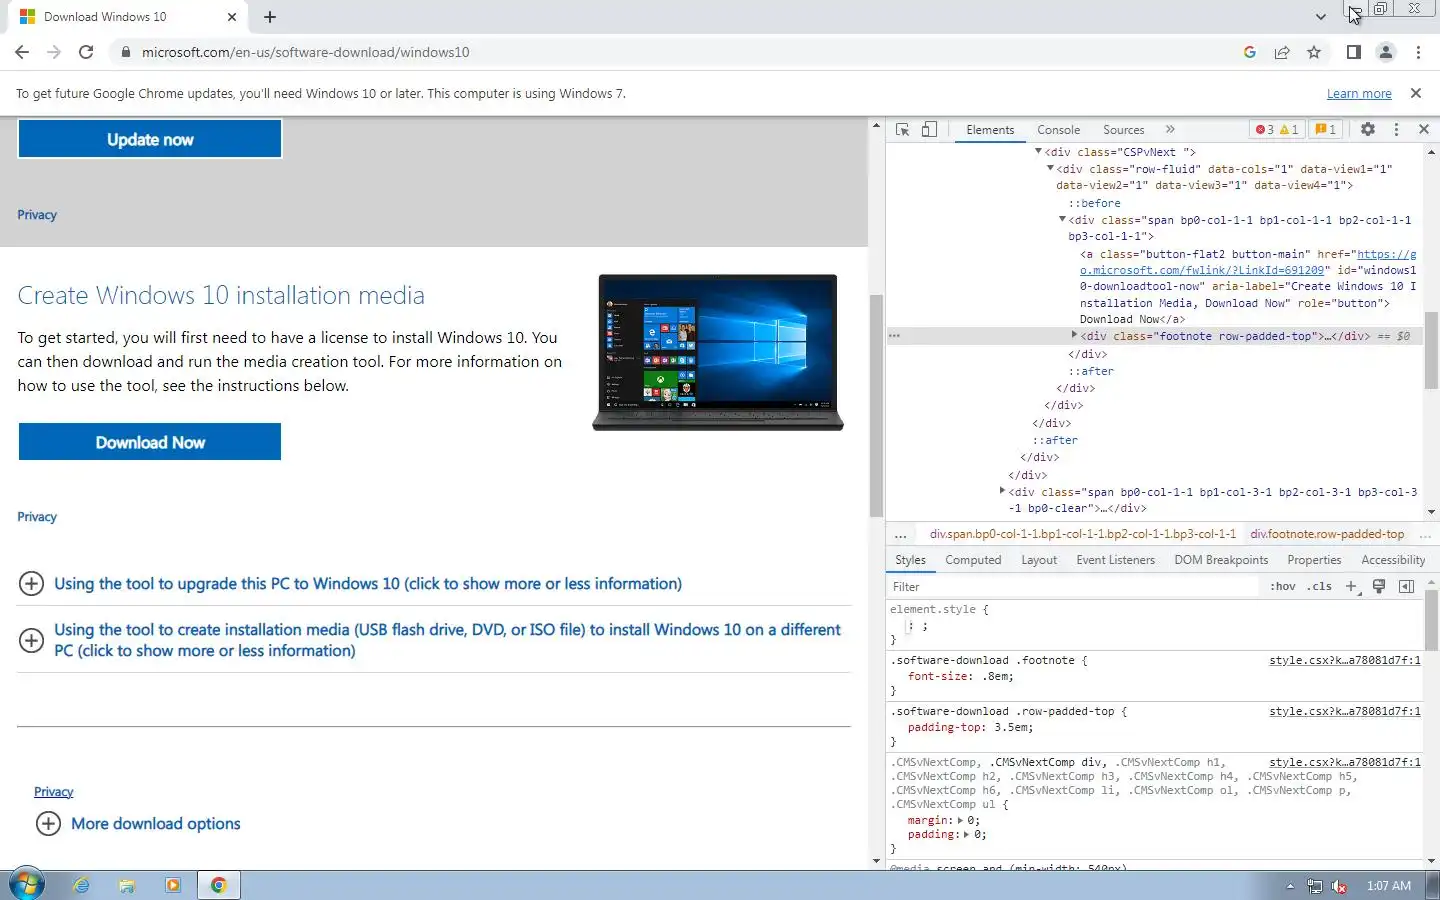Open the Accessibility tab

(1393, 560)
